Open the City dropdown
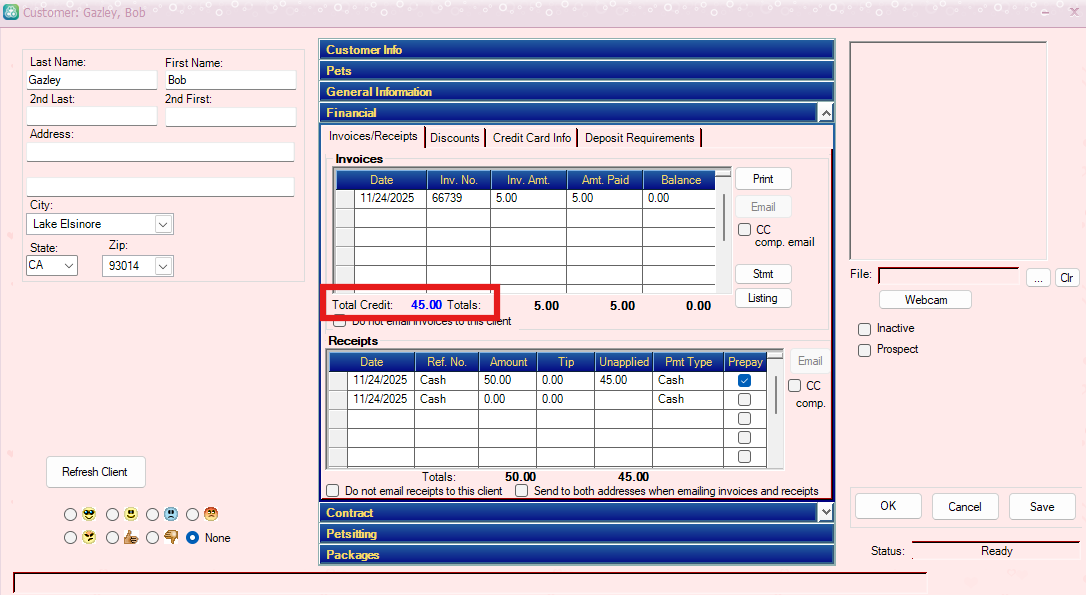 [163, 224]
